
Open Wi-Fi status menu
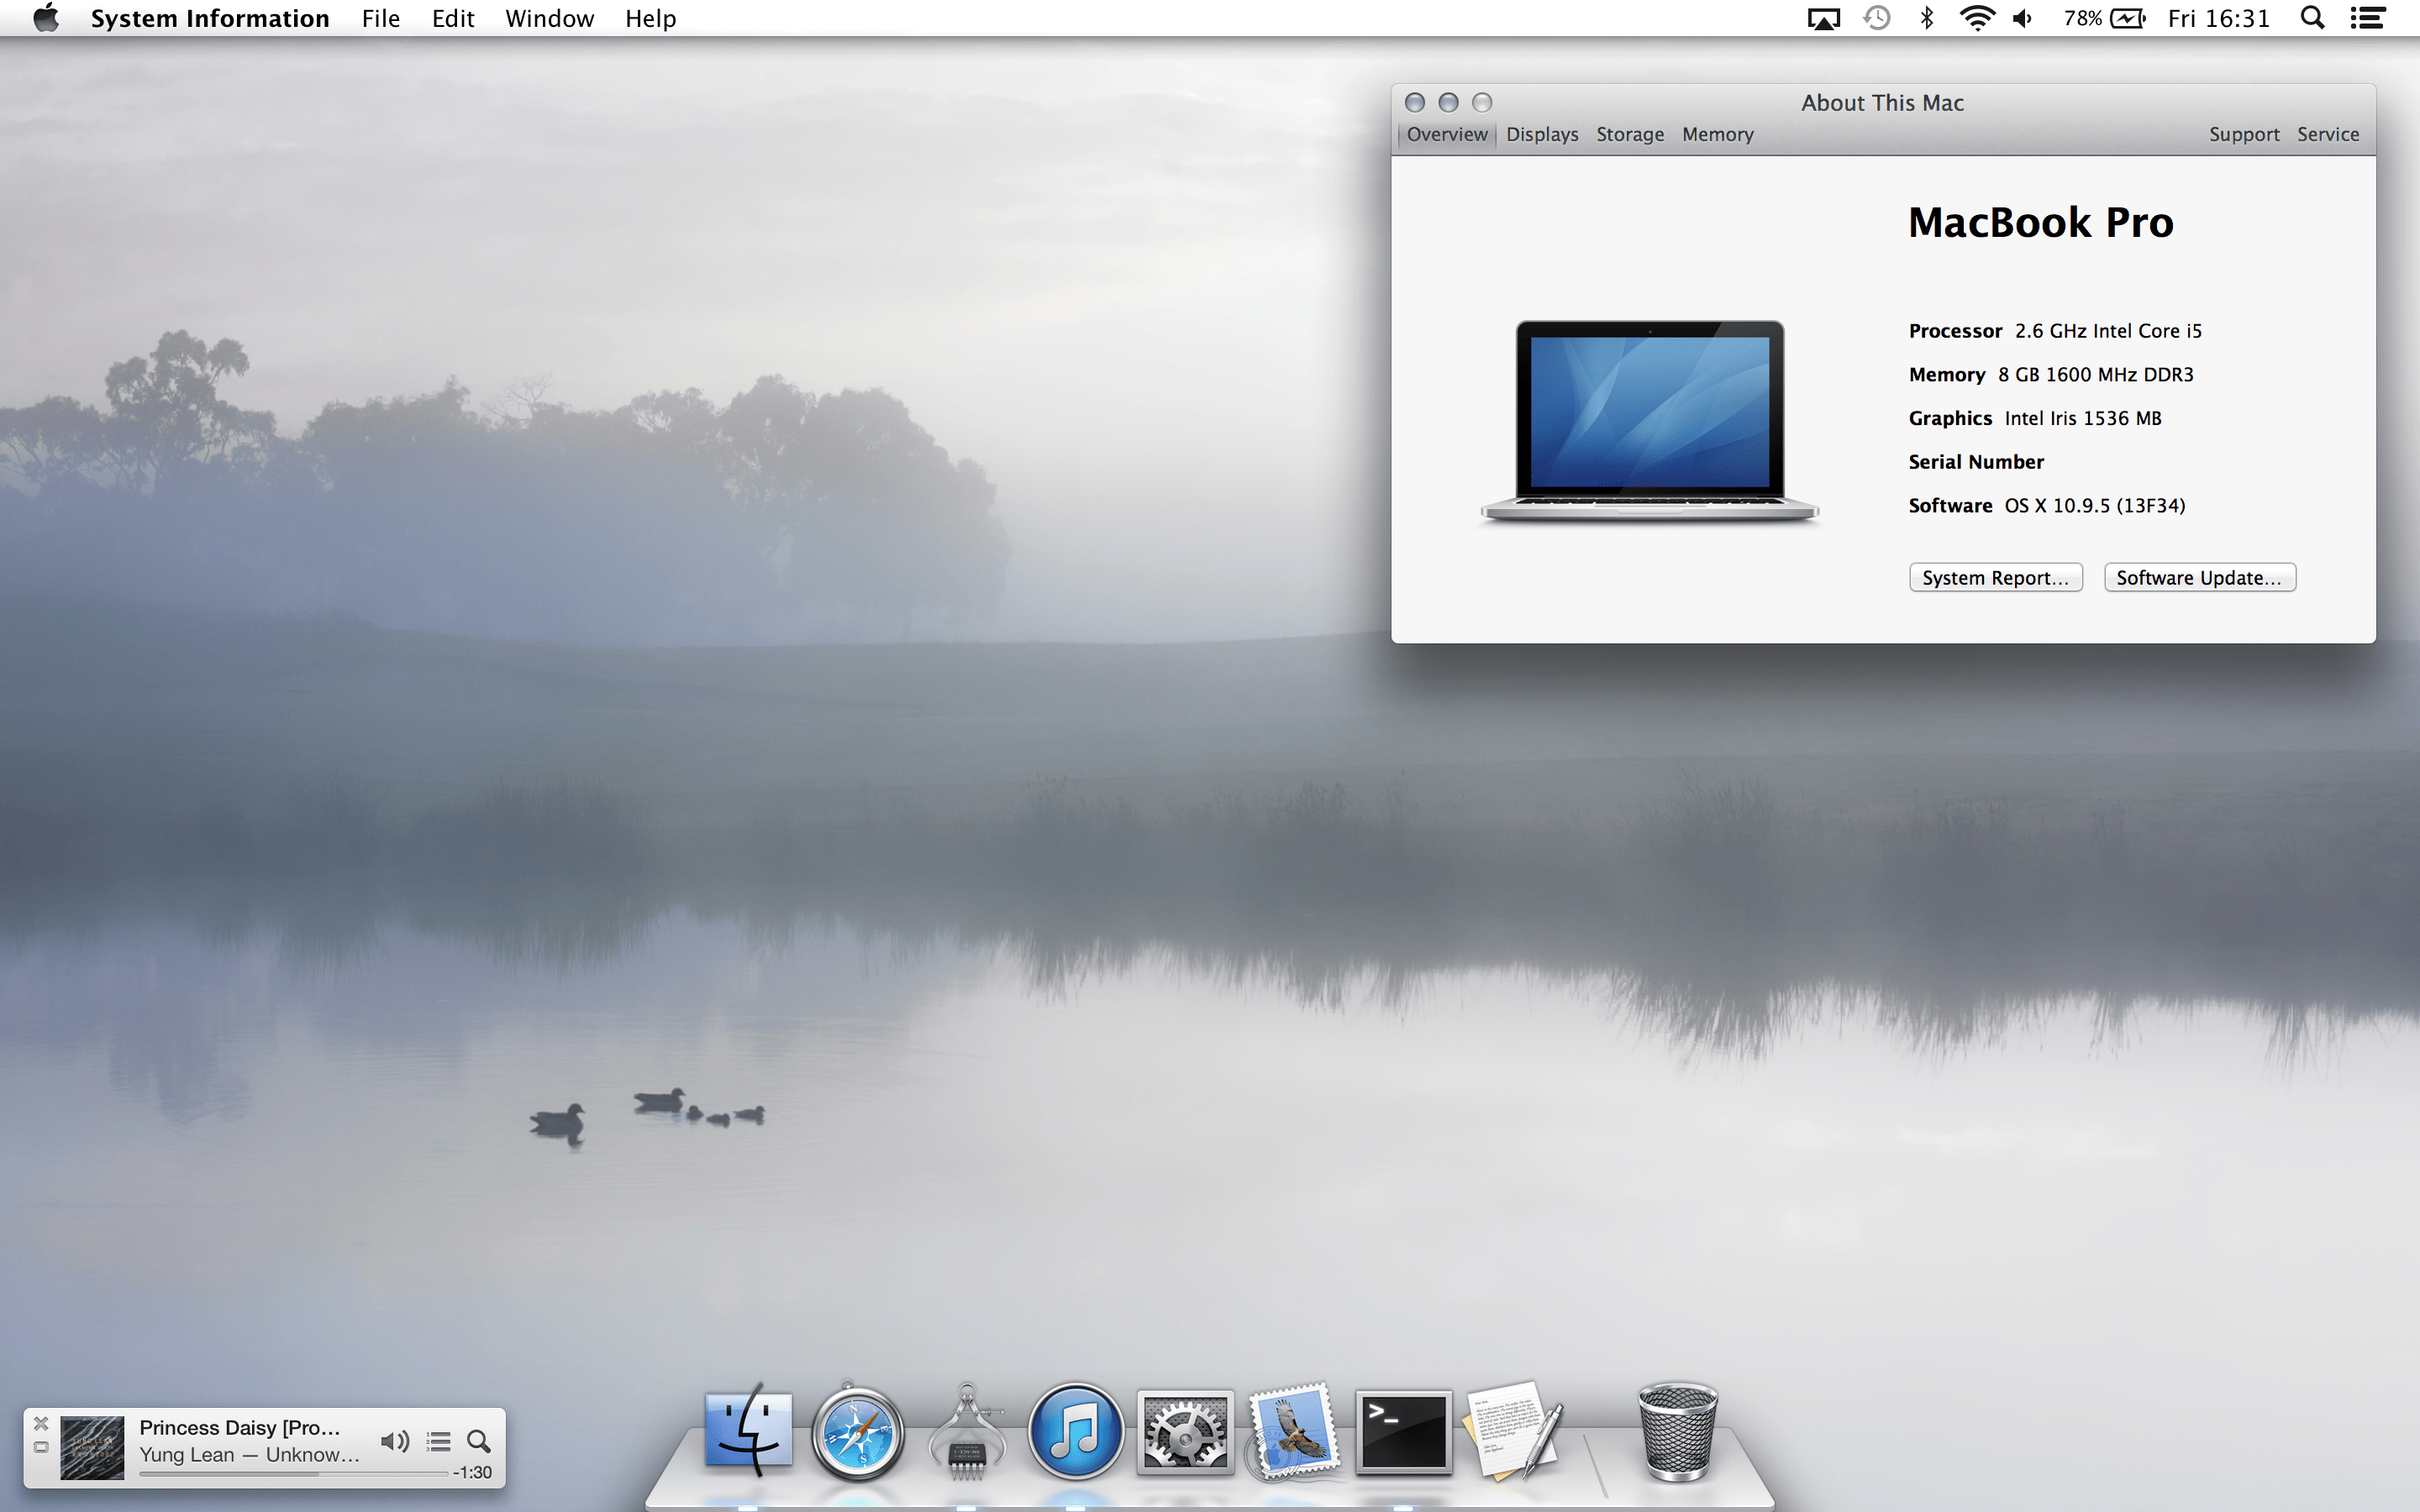(1976, 19)
